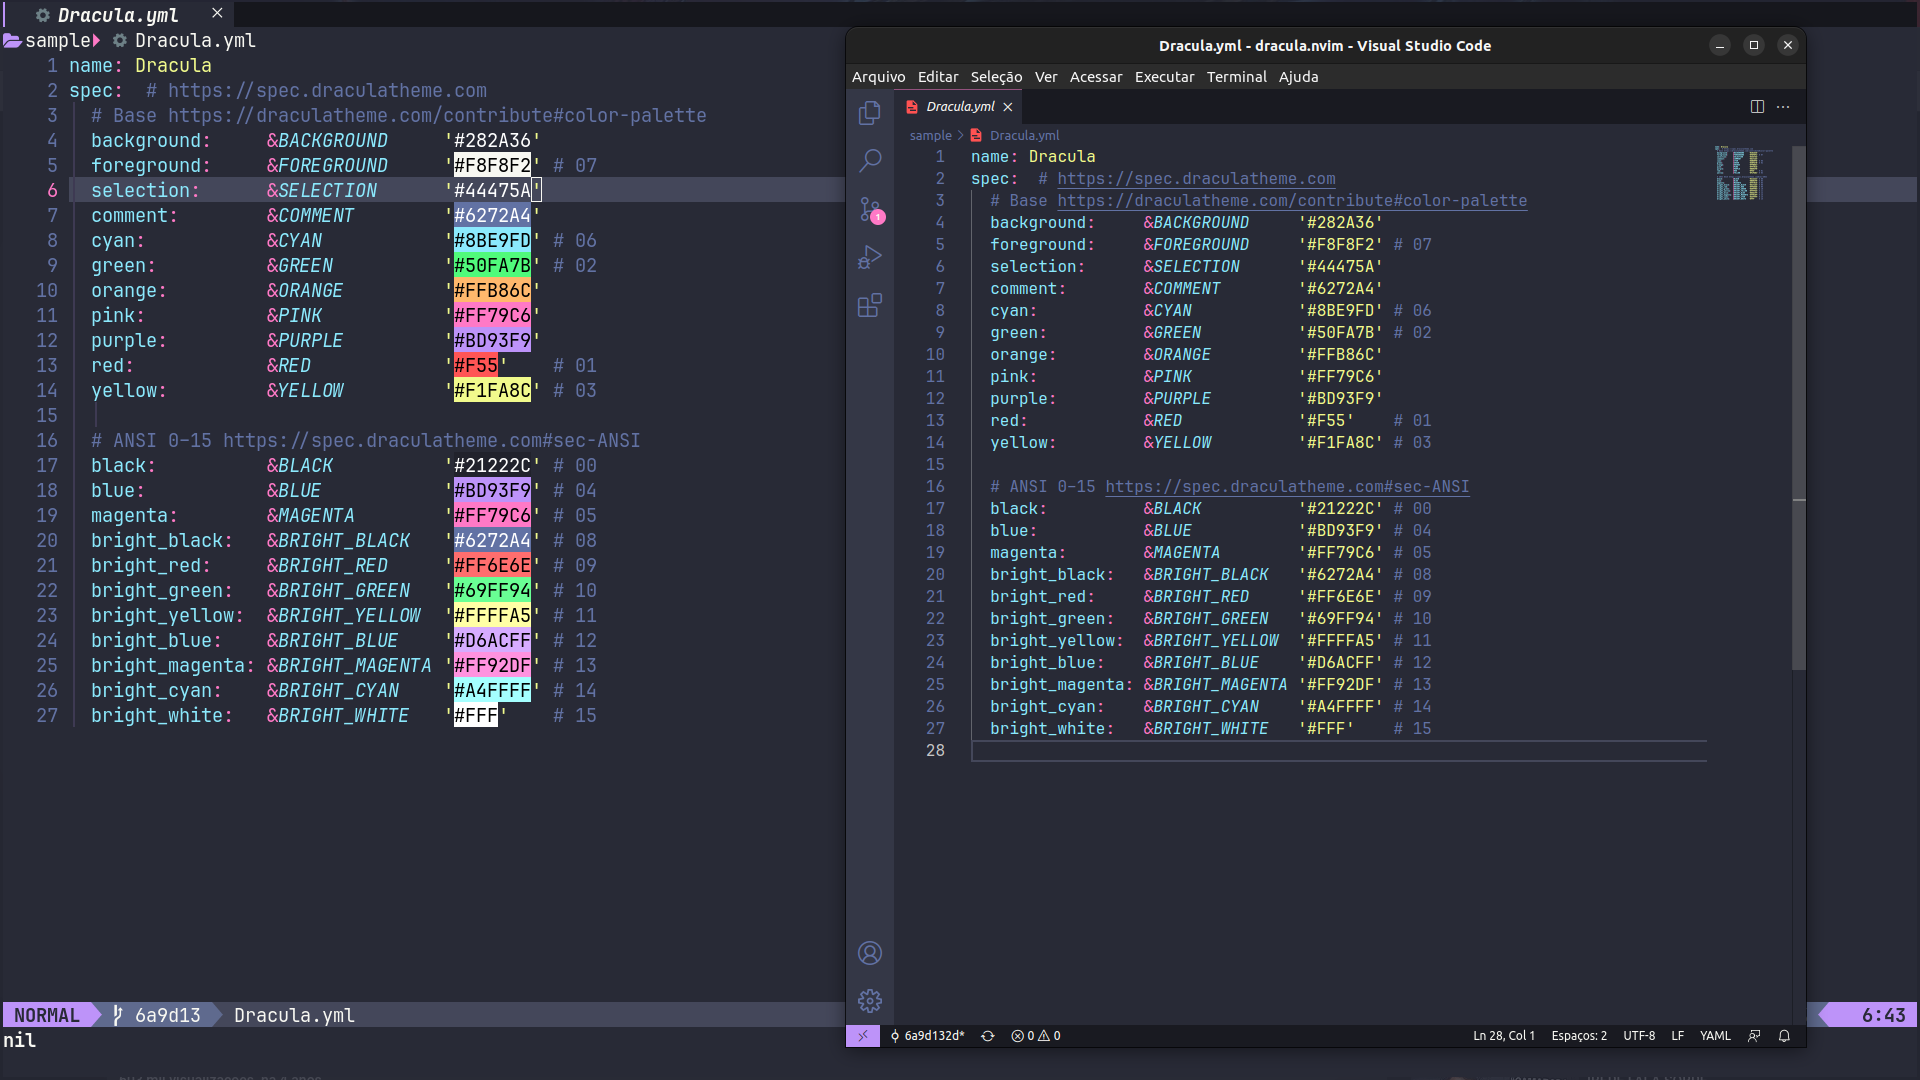Screen dimensions: 1920x1080
Task: Click the feedback icon in status bar
Action: coord(1754,1036)
